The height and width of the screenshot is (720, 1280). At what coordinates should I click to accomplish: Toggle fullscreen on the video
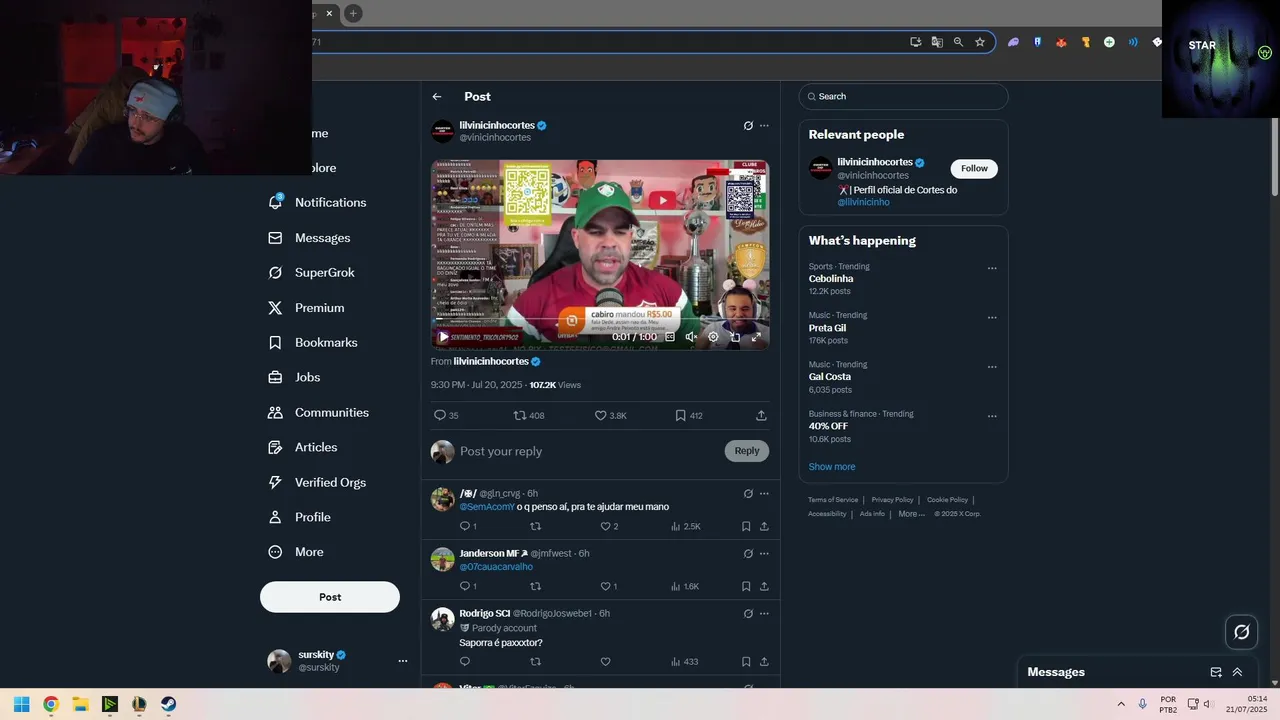click(x=756, y=337)
